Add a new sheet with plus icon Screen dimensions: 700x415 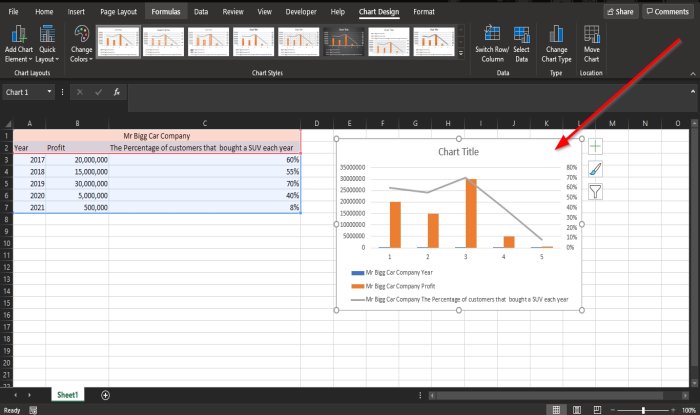click(105, 395)
